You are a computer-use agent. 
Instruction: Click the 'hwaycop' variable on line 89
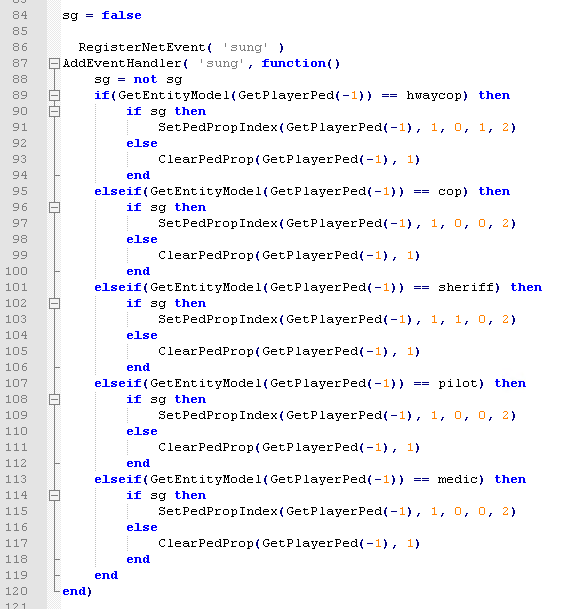tap(434, 96)
